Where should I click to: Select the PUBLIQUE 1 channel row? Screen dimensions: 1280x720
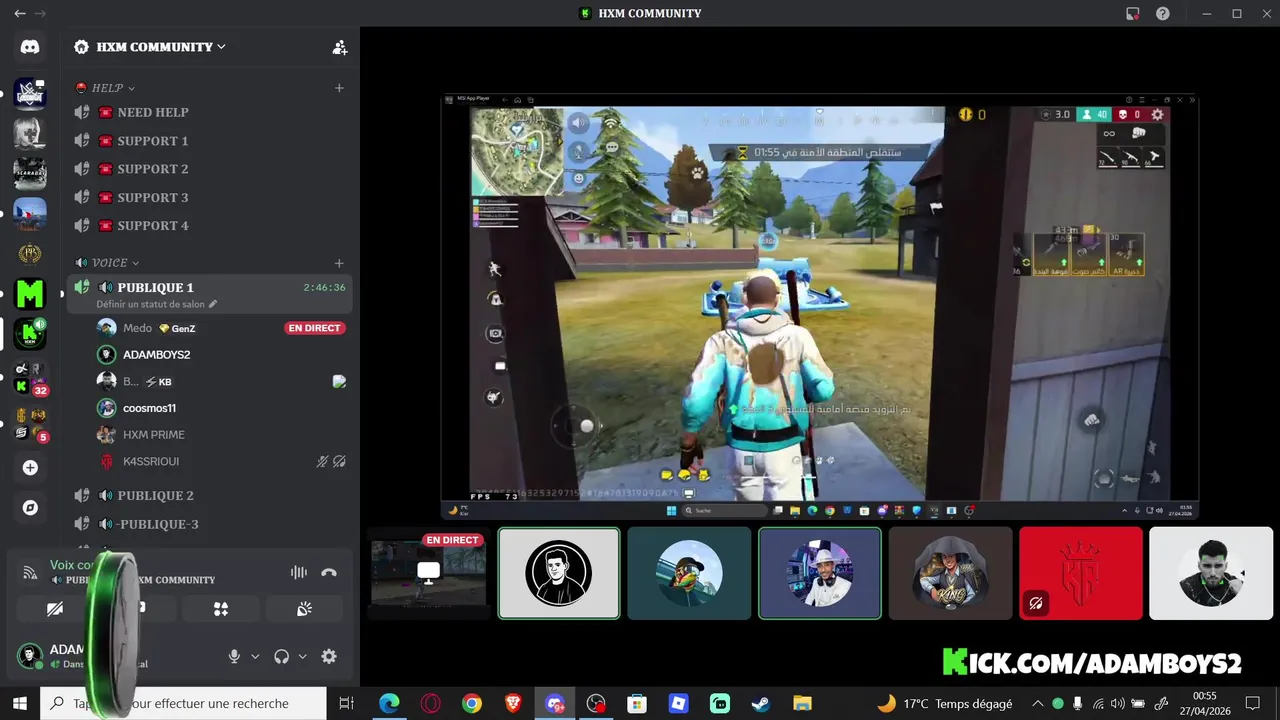(x=210, y=294)
